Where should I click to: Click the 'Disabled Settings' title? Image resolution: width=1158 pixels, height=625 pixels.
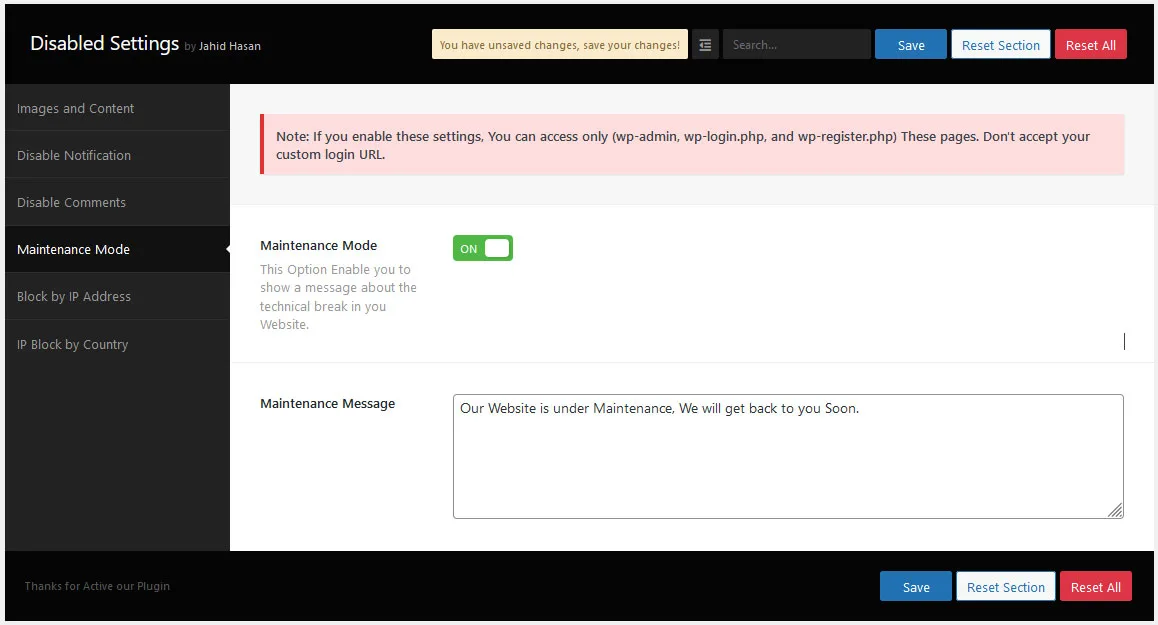click(104, 44)
